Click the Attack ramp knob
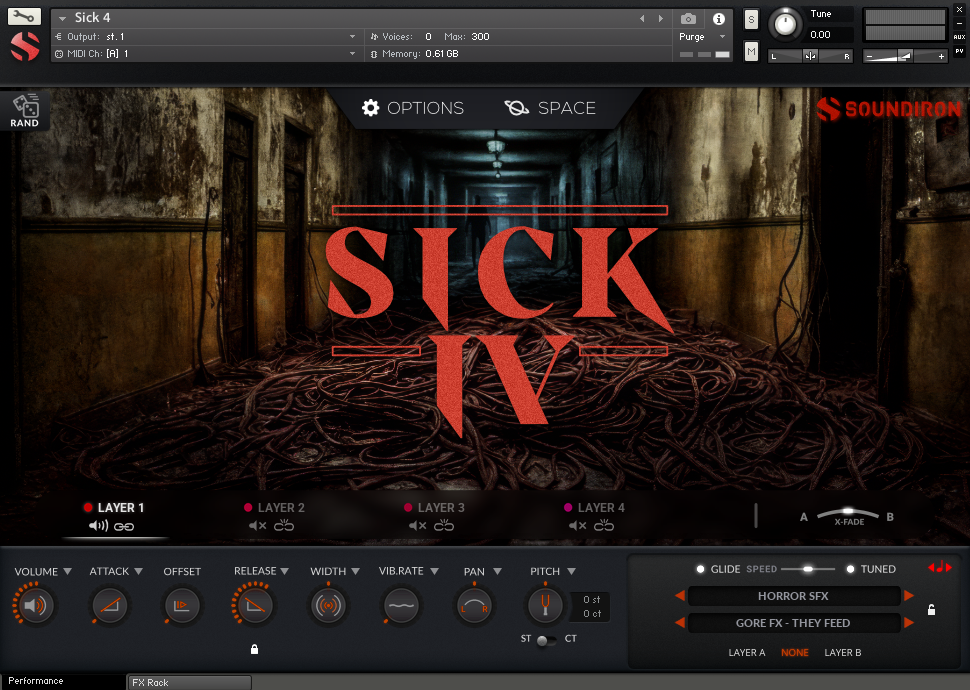Viewport: 970px width, 690px height. [109, 605]
